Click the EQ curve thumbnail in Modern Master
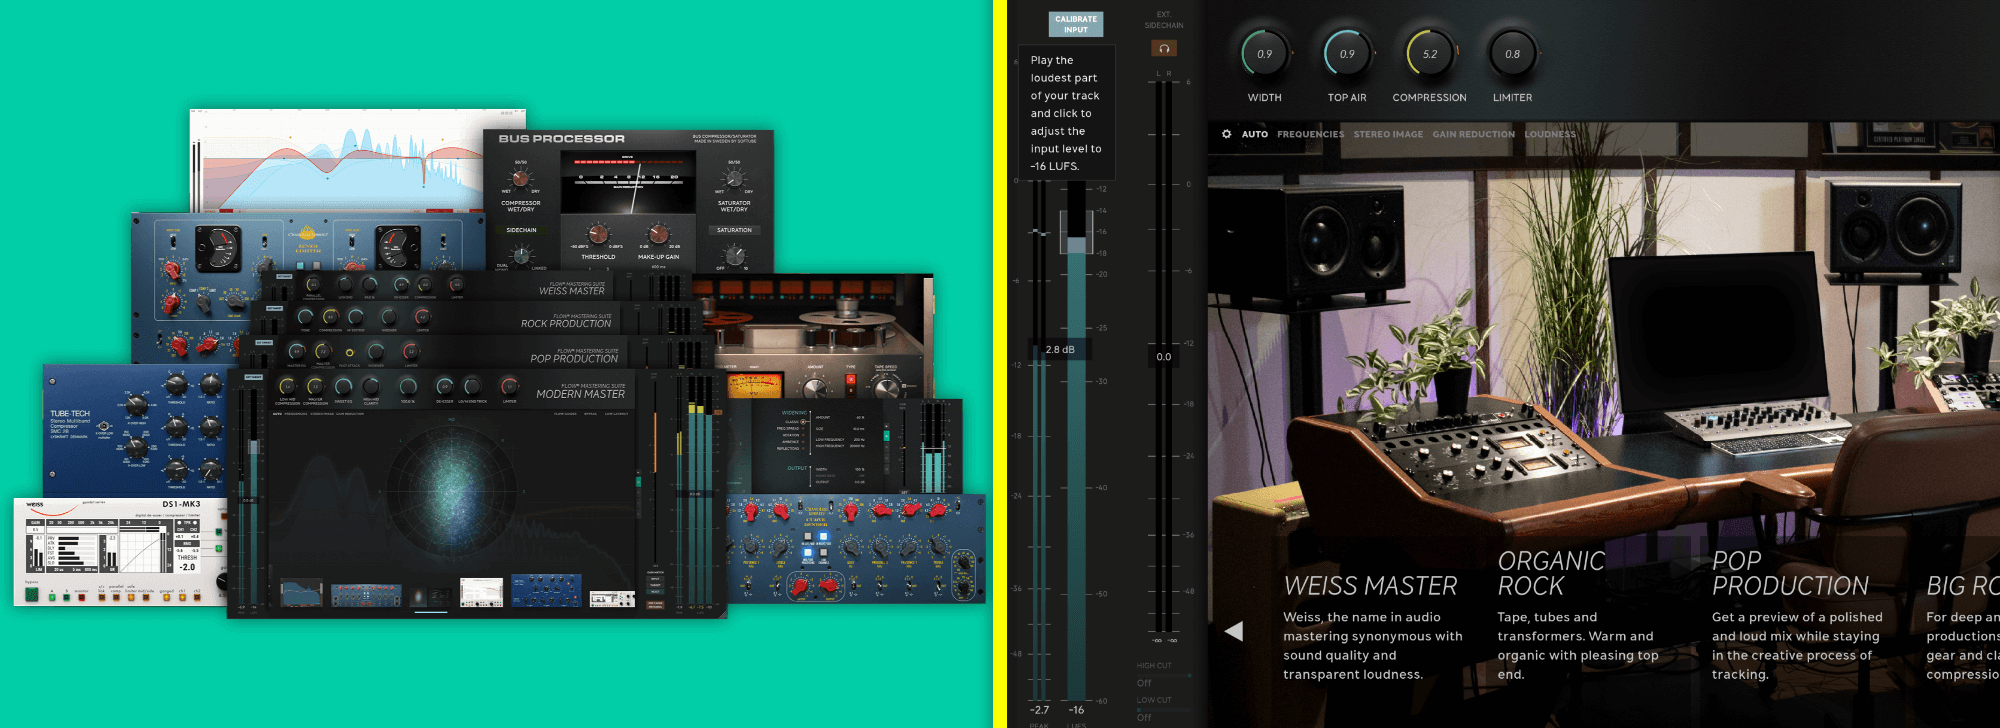2000x728 pixels. [x=301, y=594]
